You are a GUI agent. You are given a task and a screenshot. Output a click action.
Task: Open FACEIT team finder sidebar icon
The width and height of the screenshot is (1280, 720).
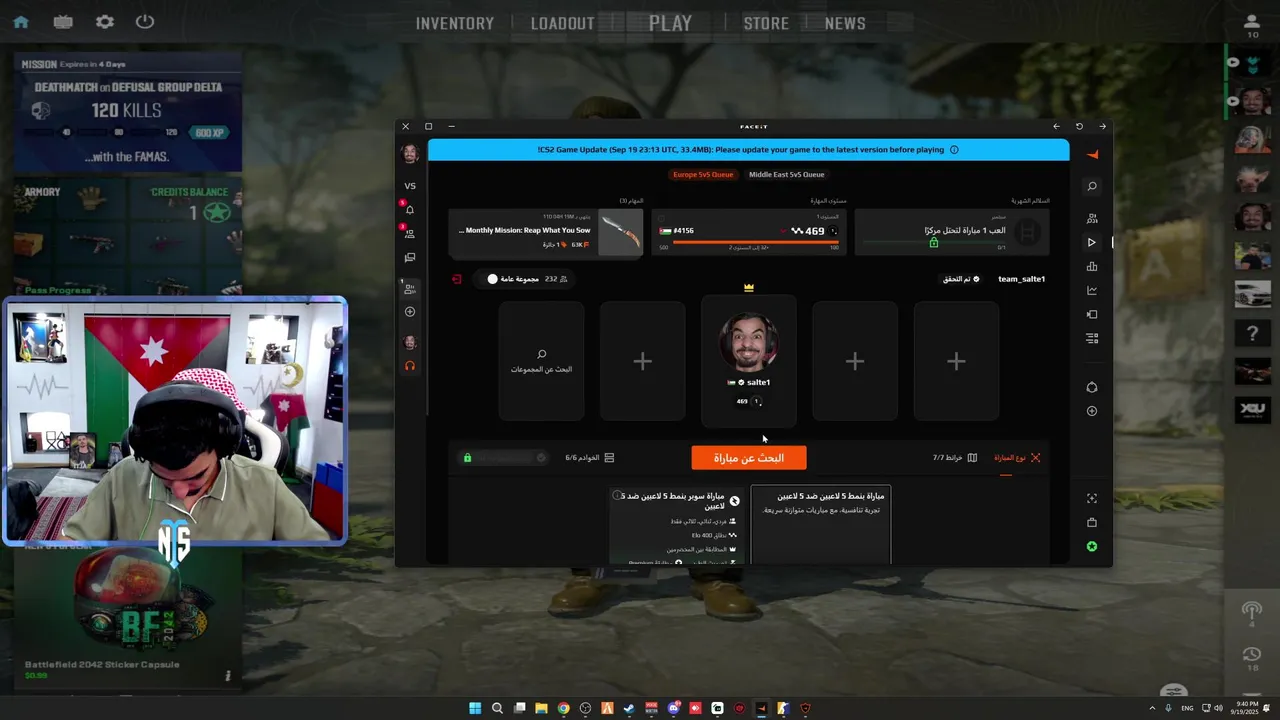point(1092,218)
